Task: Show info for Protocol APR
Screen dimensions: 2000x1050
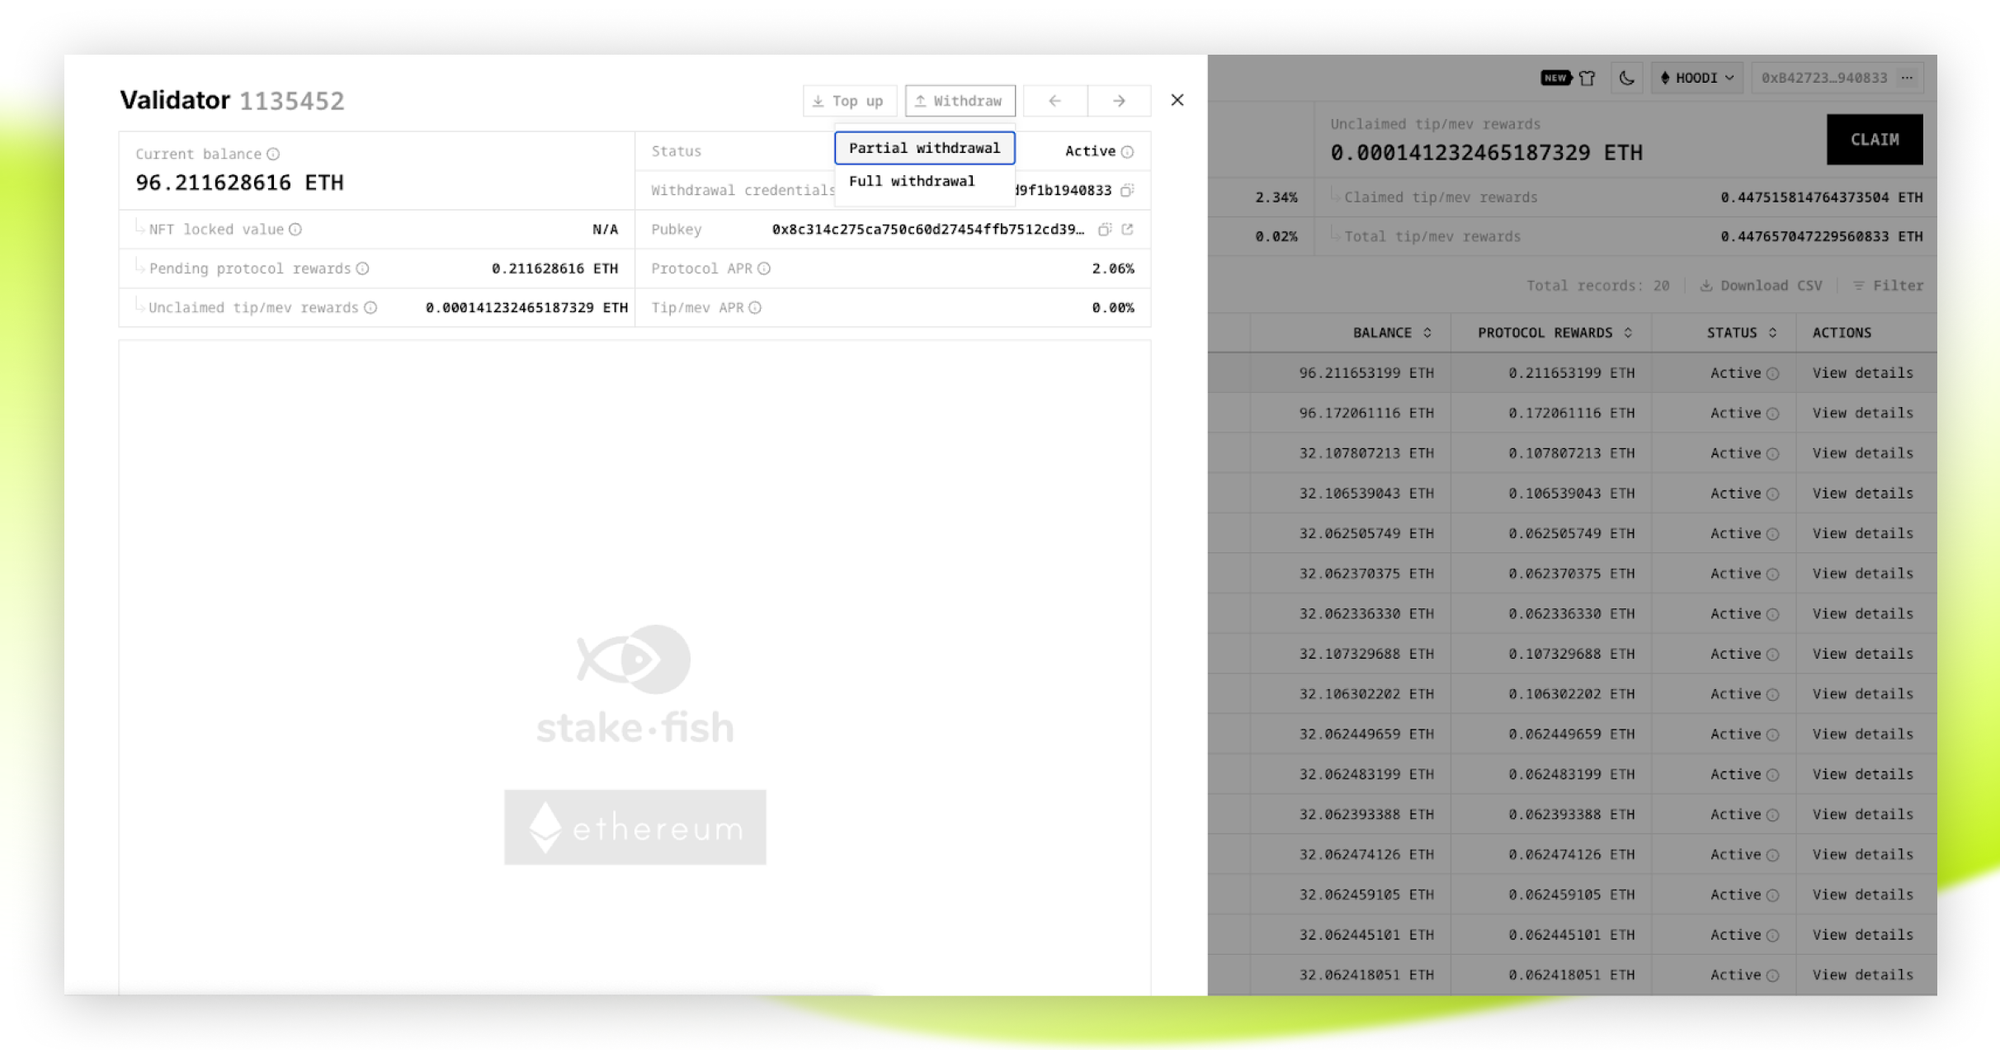Action: tap(764, 269)
